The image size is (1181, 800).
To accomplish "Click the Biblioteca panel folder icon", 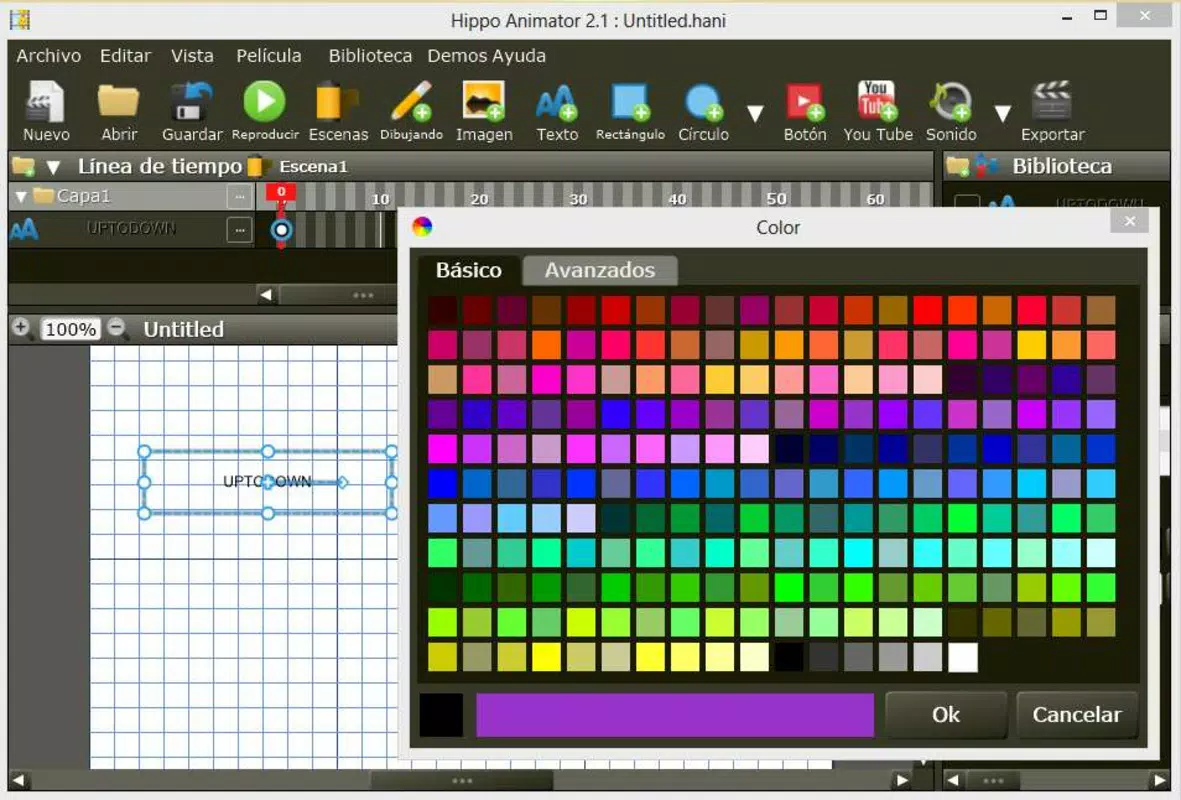I will (958, 166).
